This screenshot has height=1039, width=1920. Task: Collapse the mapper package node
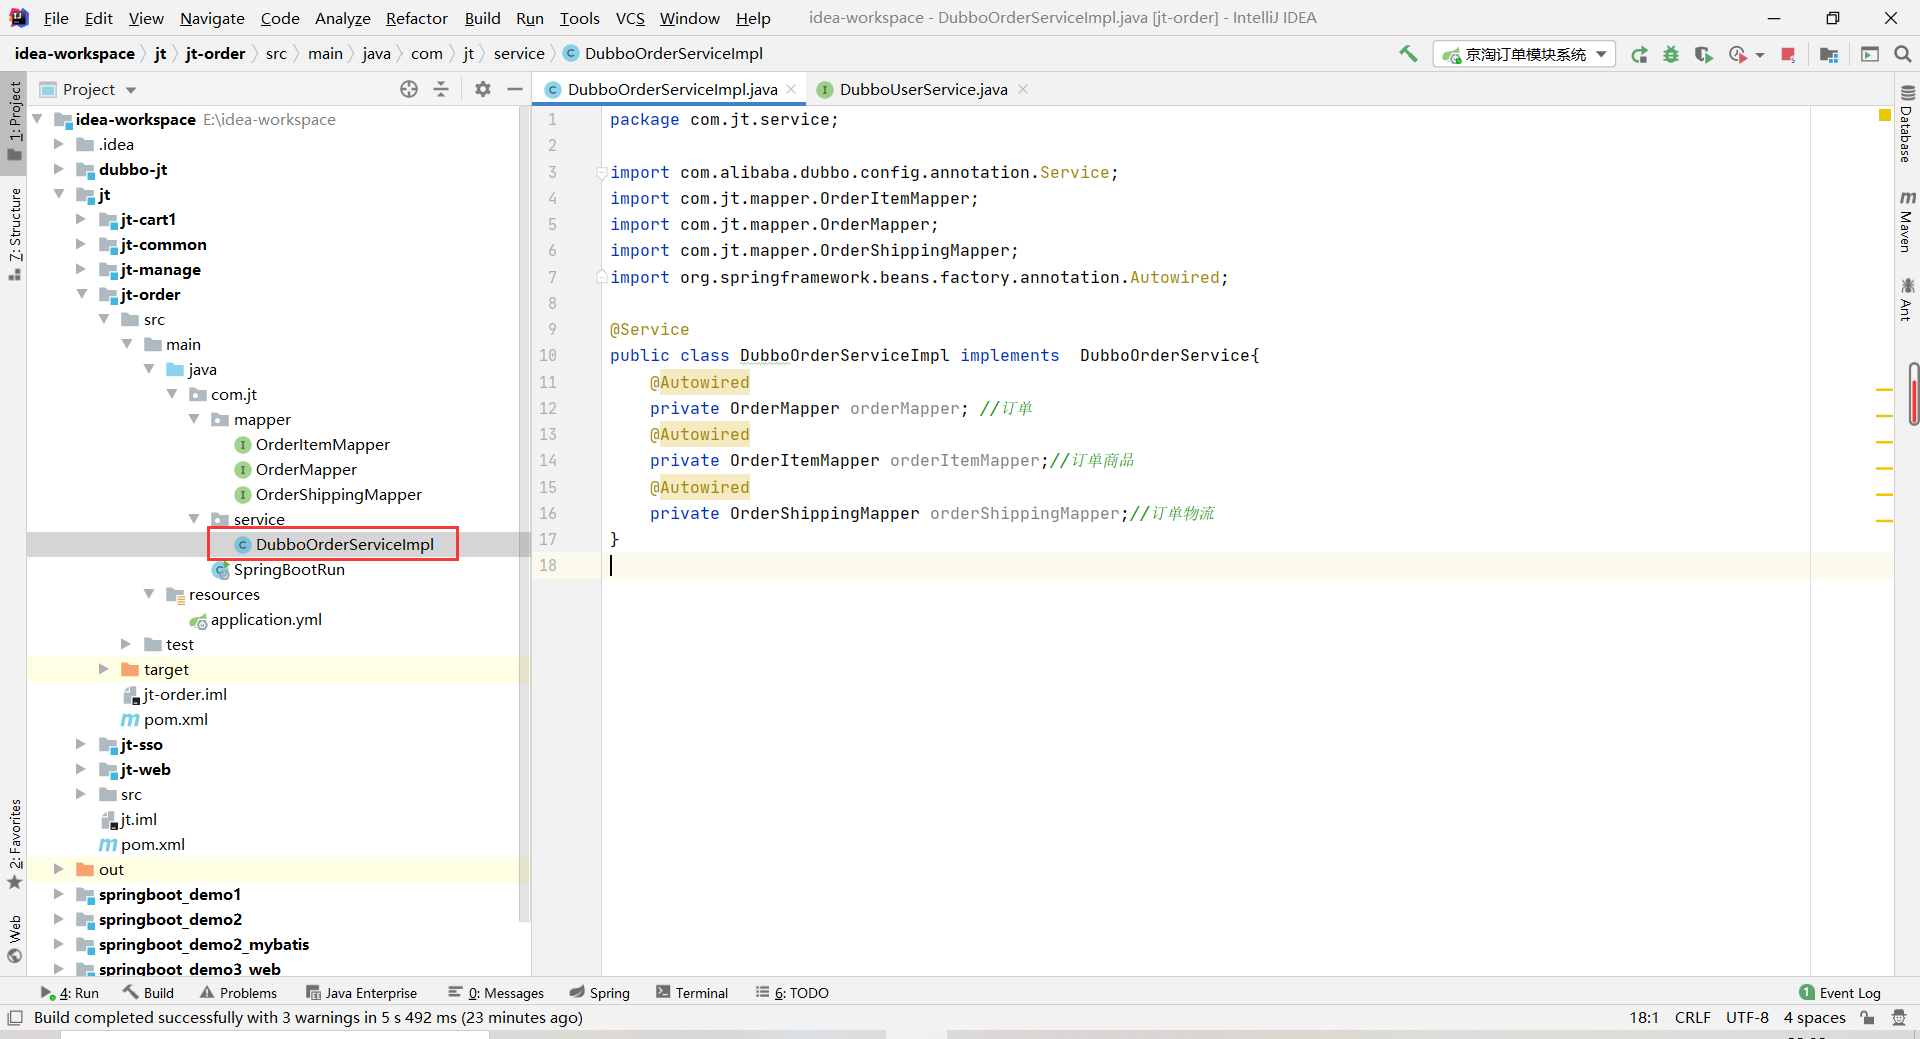[194, 419]
